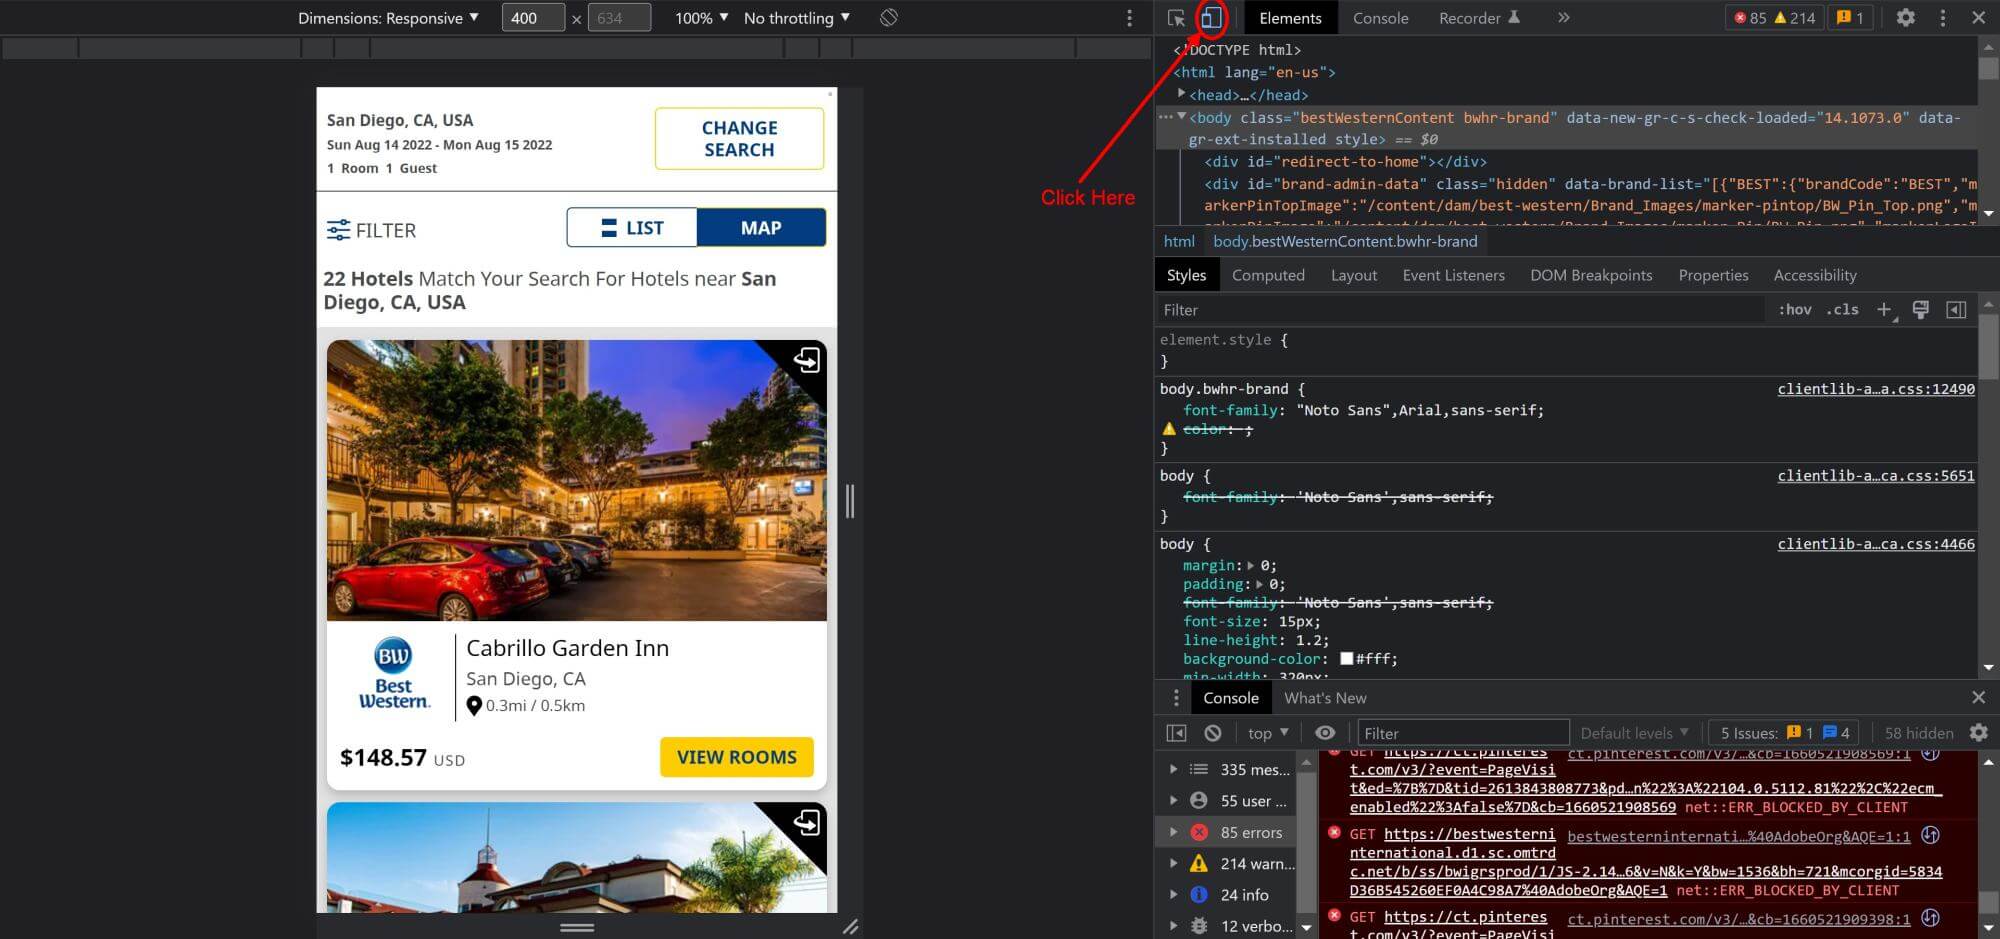2000x939 pixels.
Task: Open live expression eye icon
Action: point(1325,733)
